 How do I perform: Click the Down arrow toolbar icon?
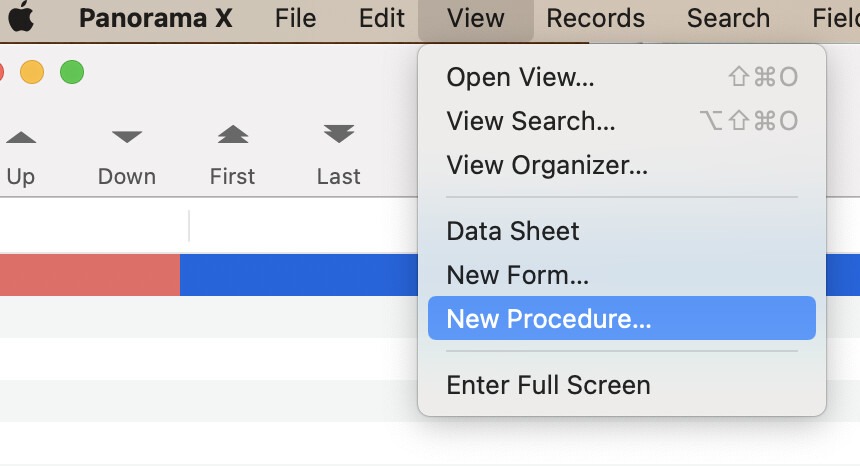tap(127, 137)
